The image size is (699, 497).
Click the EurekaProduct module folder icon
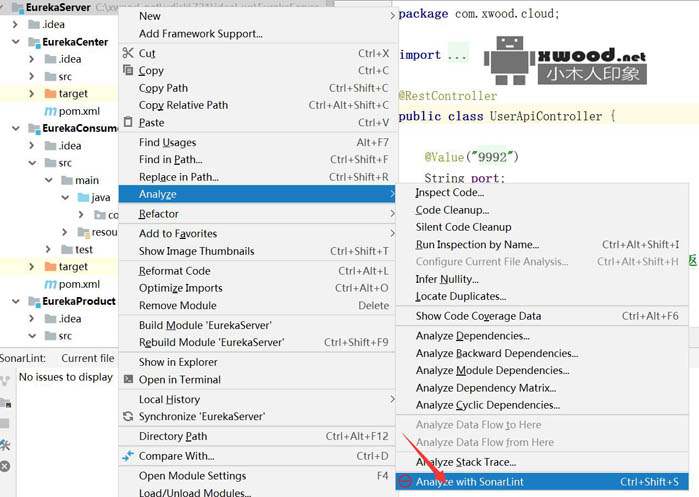(x=34, y=301)
